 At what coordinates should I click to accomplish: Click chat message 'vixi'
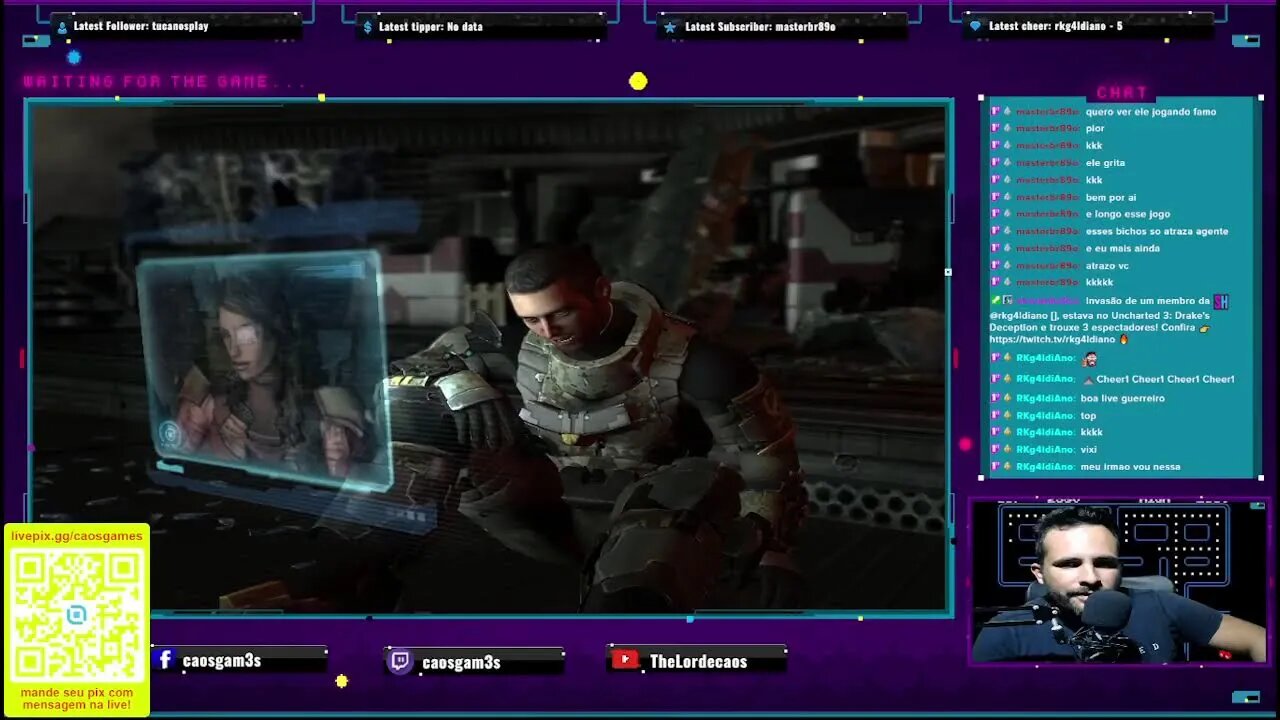coord(1088,450)
